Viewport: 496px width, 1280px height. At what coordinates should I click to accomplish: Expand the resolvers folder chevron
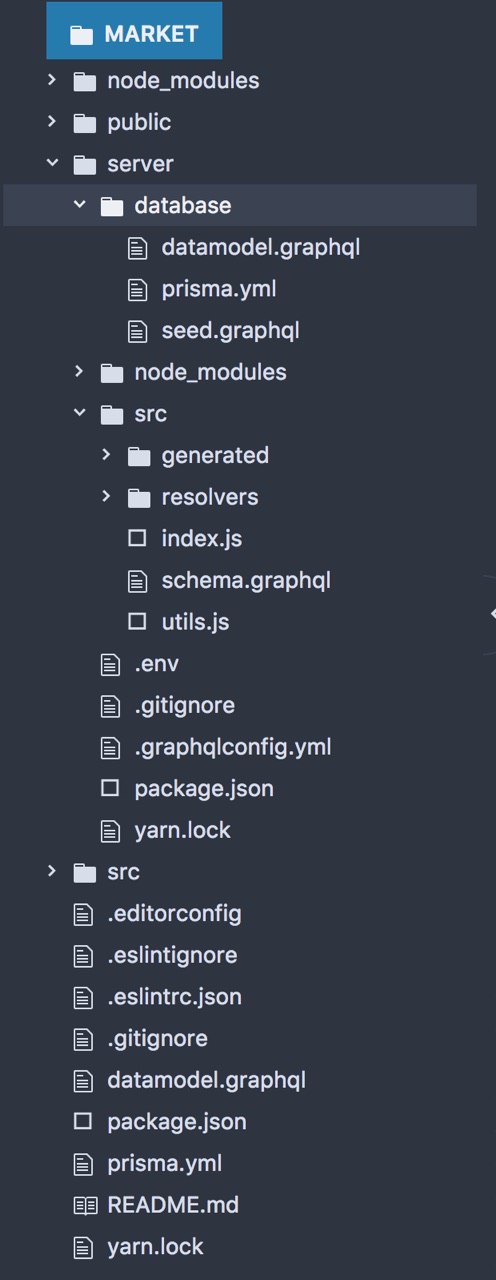click(106, 497)
